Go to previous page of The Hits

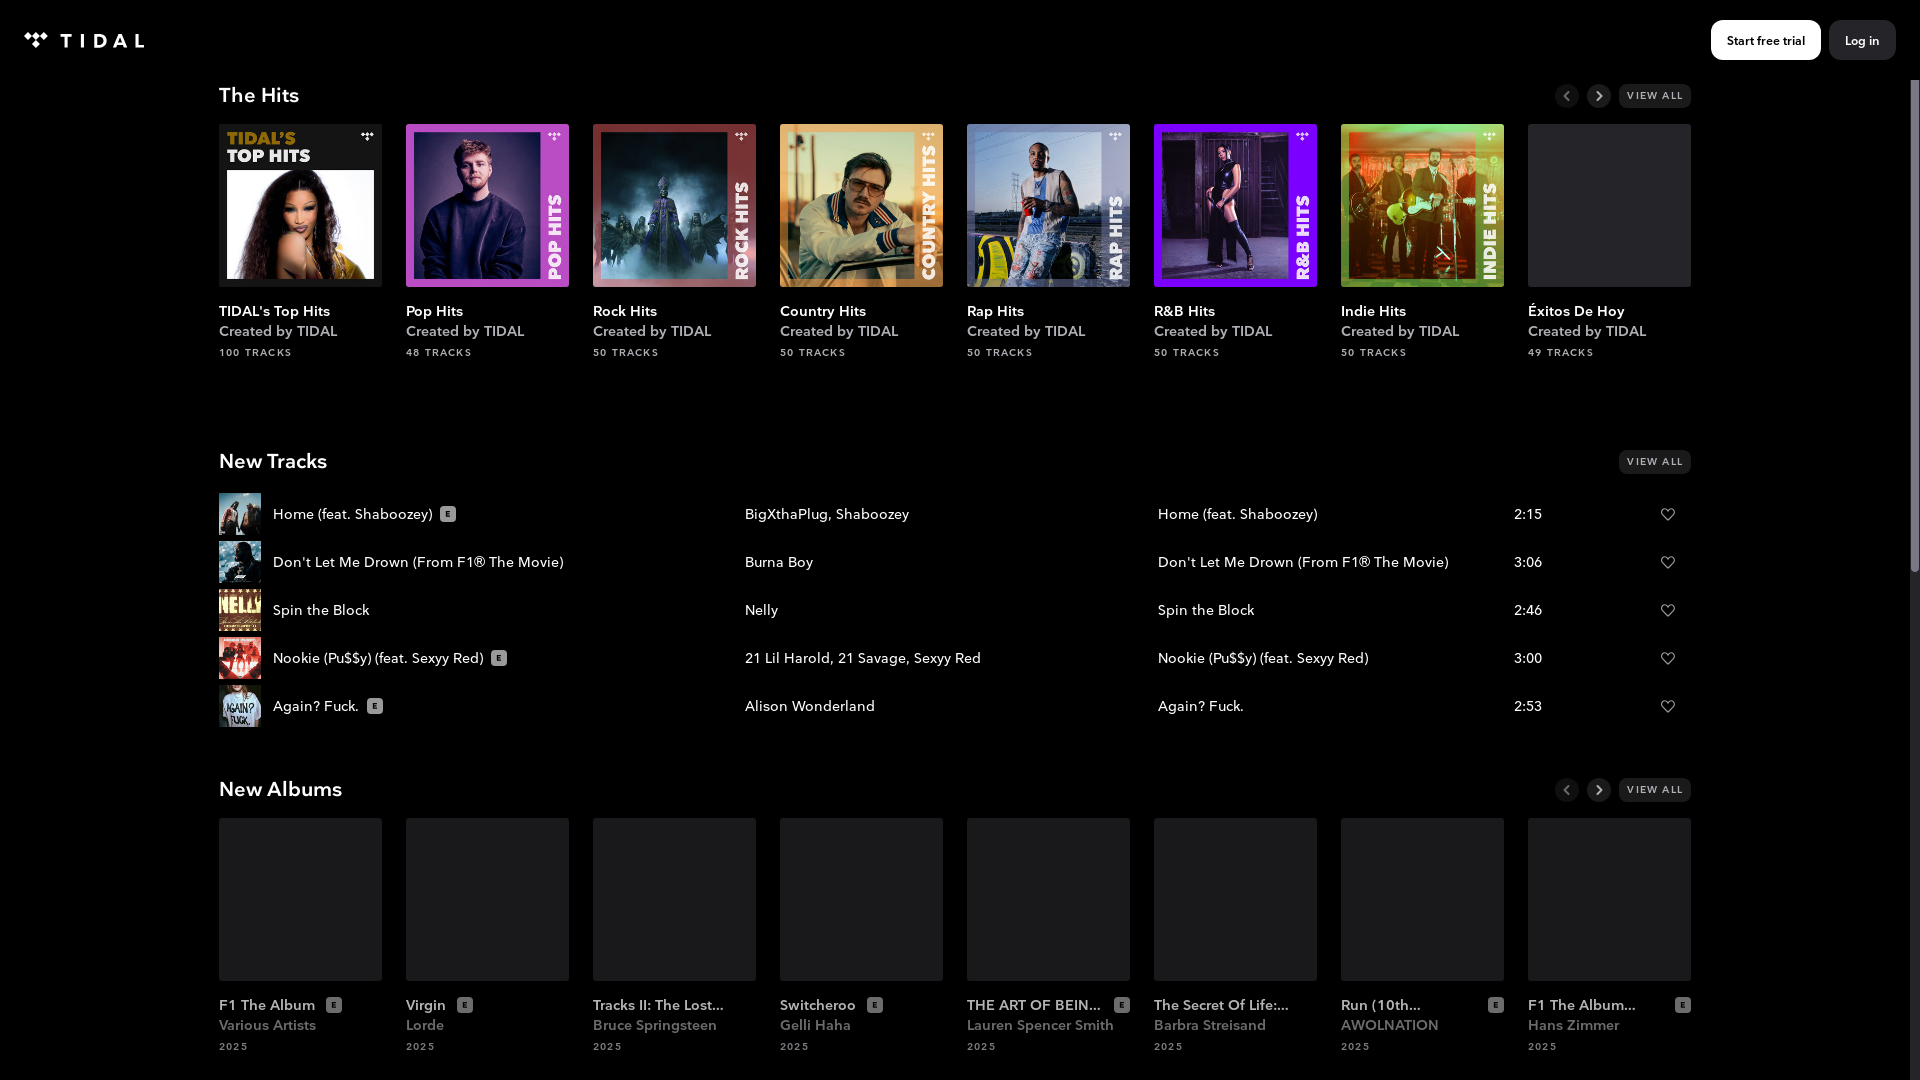[x=1567, y=96]
